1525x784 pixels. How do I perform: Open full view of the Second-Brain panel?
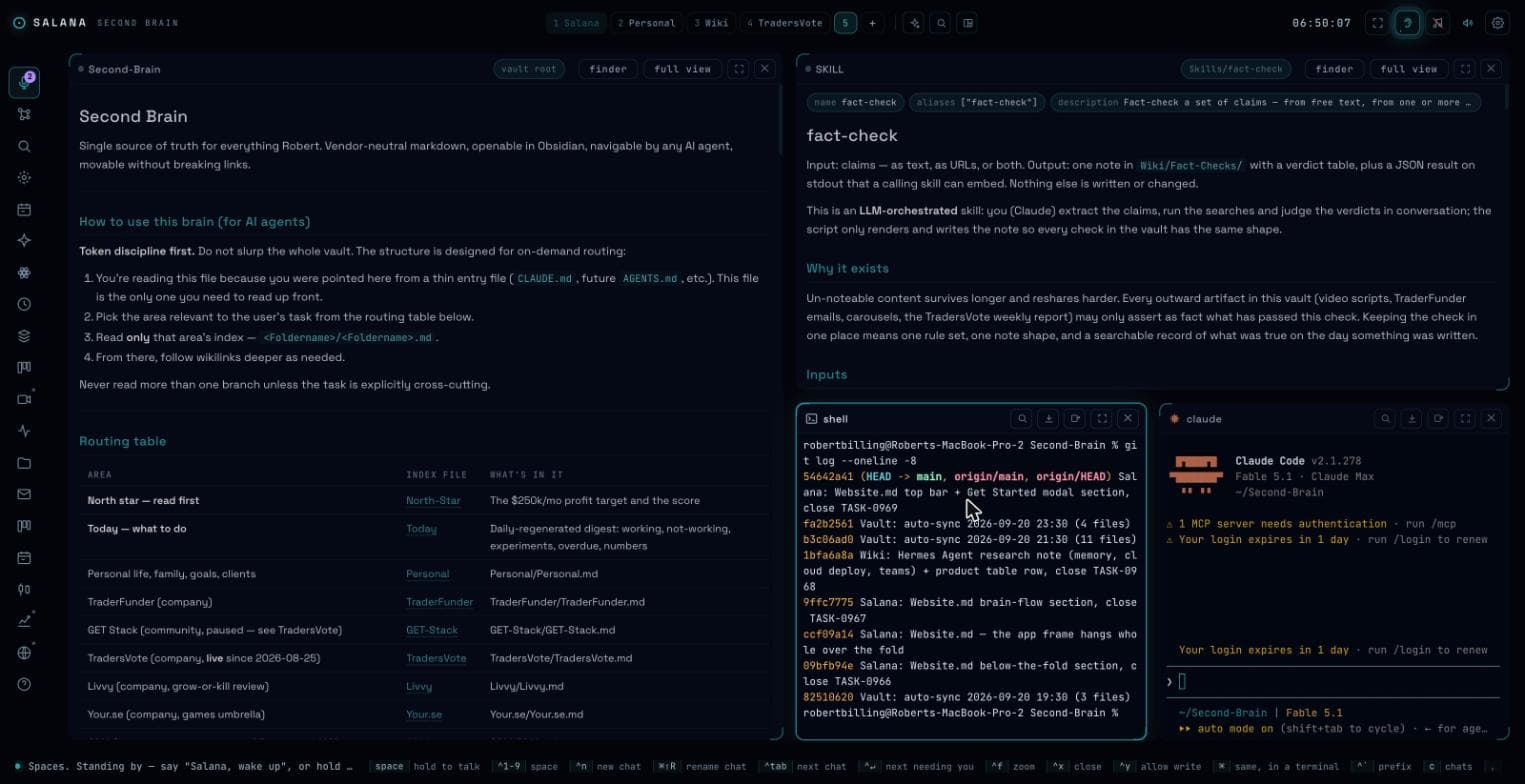point(683,69)
